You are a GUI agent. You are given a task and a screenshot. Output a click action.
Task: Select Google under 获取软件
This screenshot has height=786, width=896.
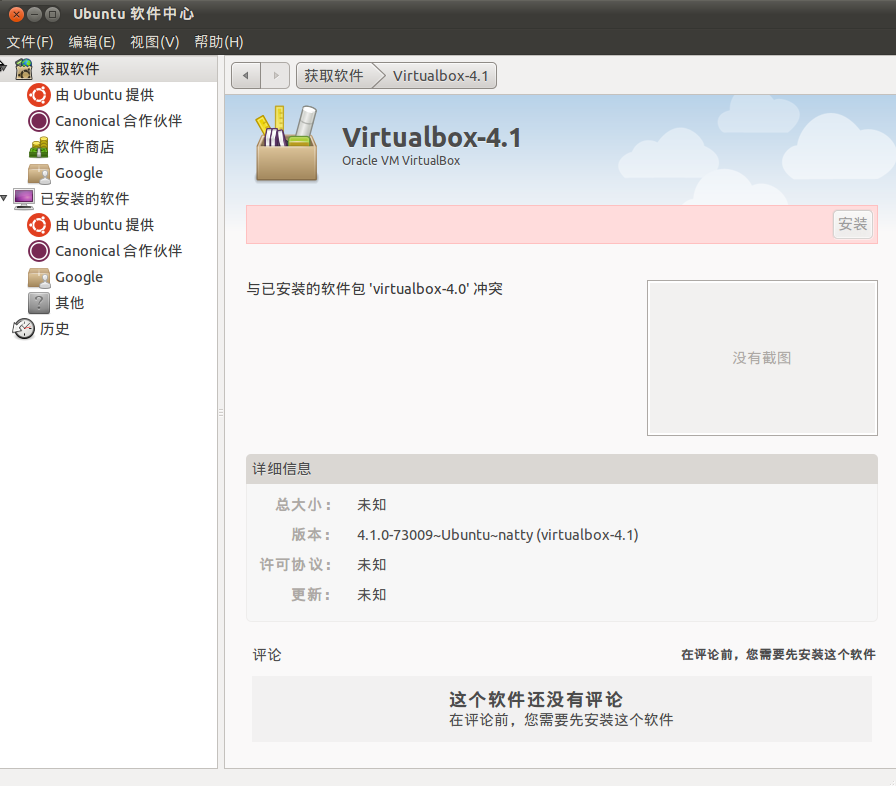click(x=79, y=173)
